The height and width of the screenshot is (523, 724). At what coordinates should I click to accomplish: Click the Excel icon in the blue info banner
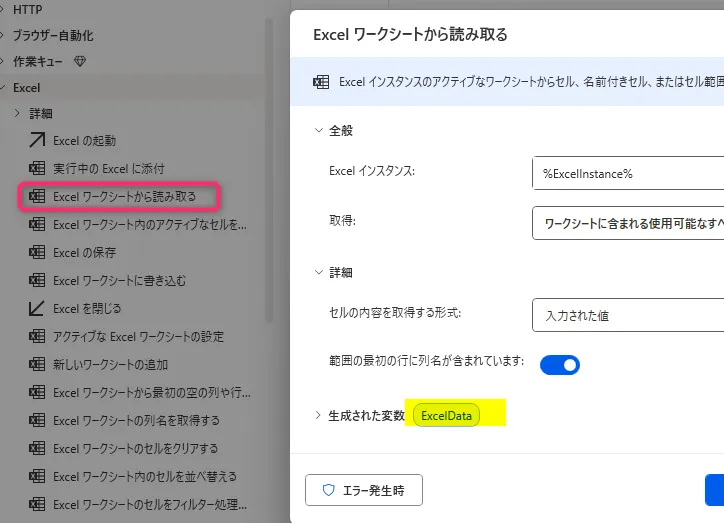point(321,82)
